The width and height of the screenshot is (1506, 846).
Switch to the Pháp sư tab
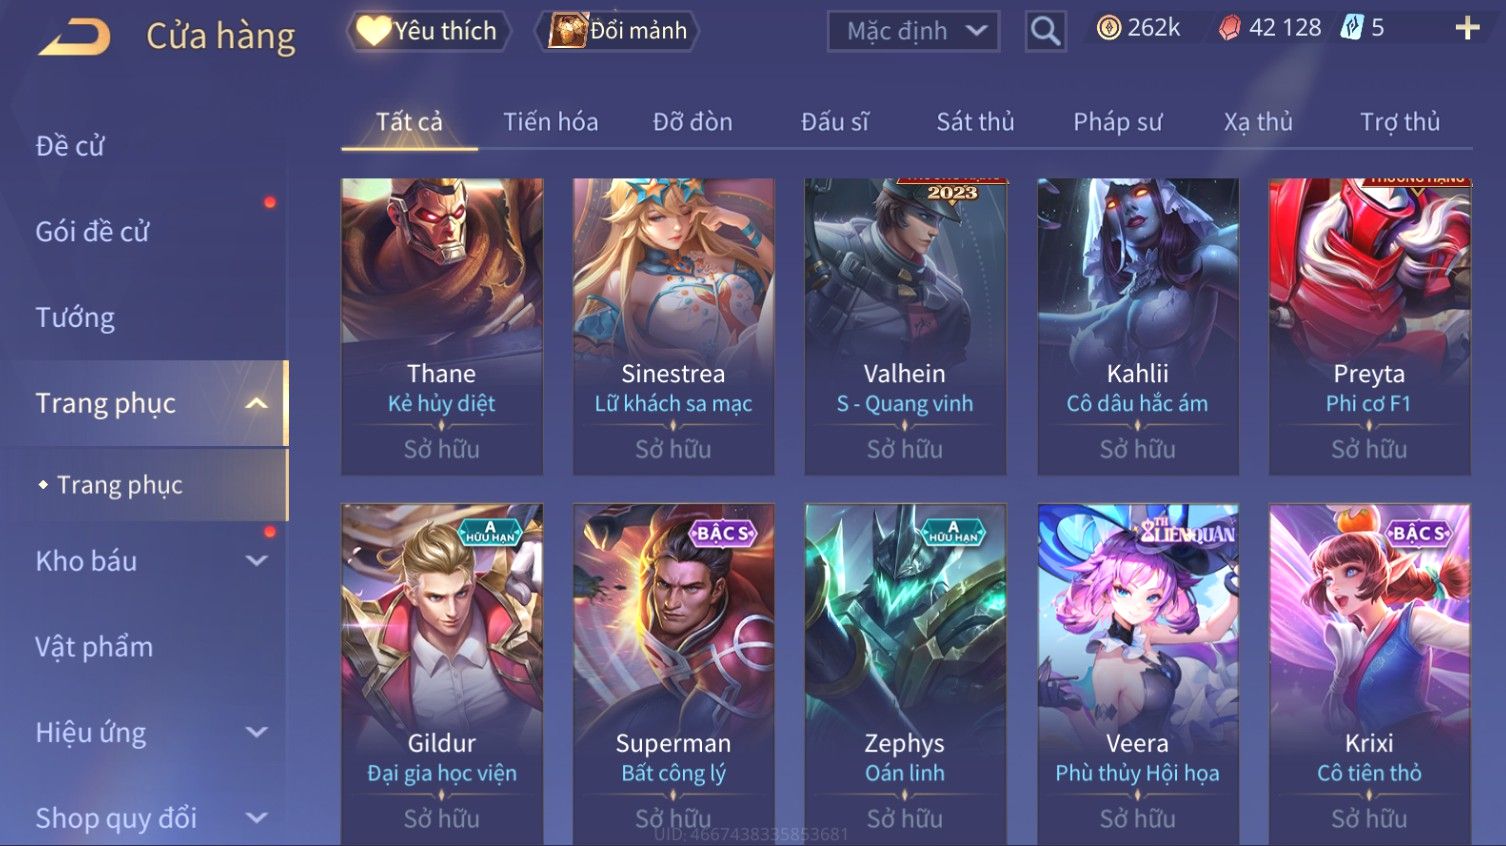pos(1117,122)
